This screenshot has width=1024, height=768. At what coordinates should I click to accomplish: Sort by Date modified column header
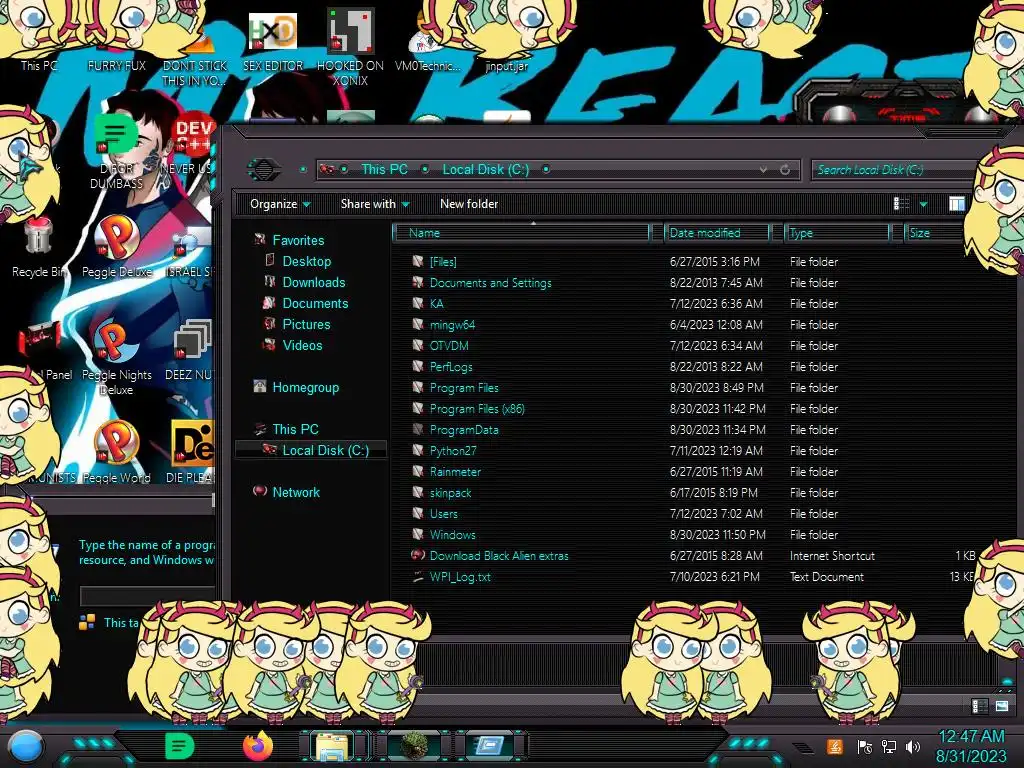coord(716,233)
